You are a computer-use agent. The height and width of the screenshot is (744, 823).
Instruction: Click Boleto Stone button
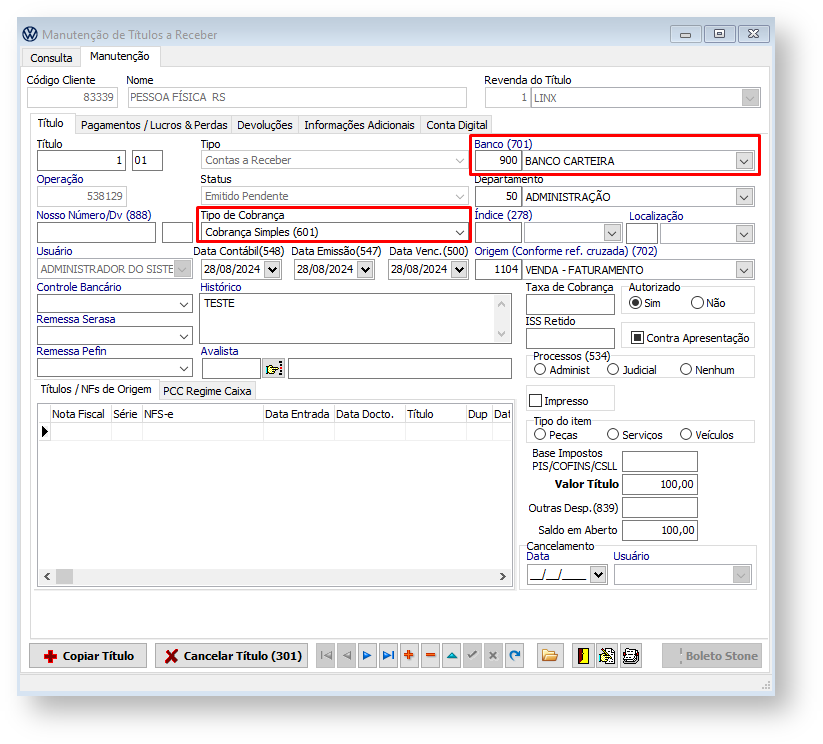tap(712, 656)
